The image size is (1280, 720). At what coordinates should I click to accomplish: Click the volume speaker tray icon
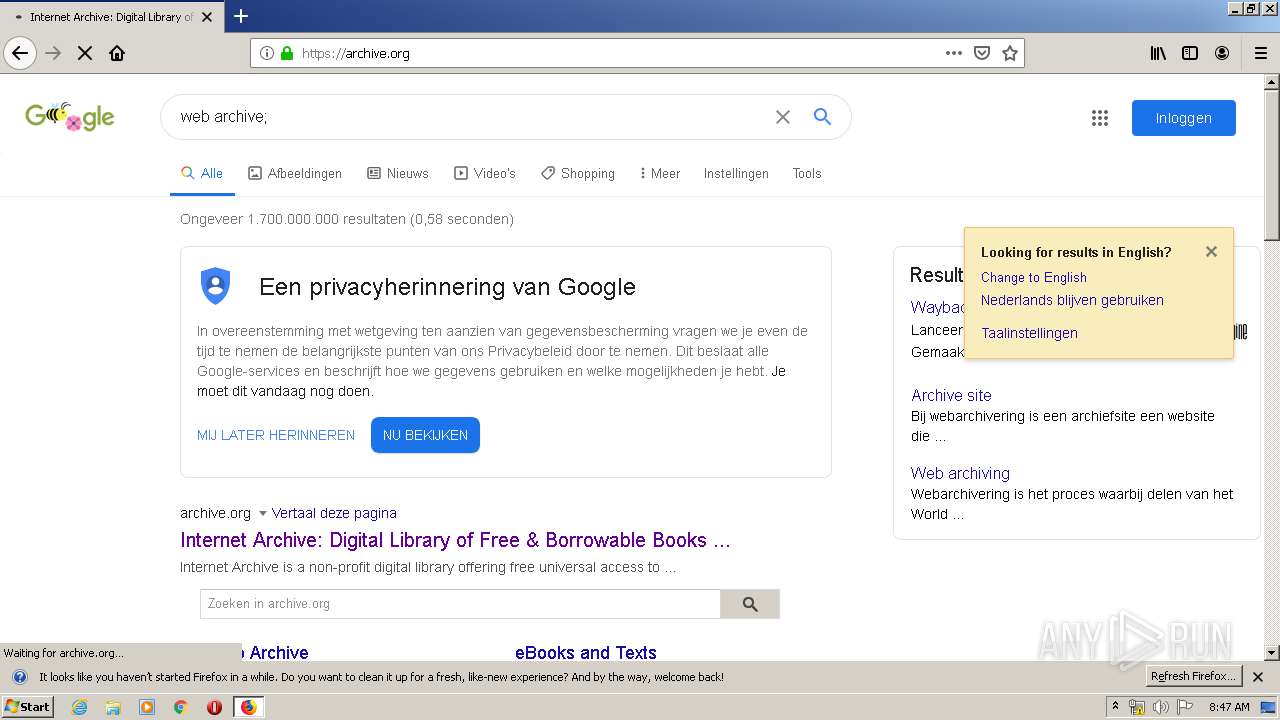(1161, 707)
